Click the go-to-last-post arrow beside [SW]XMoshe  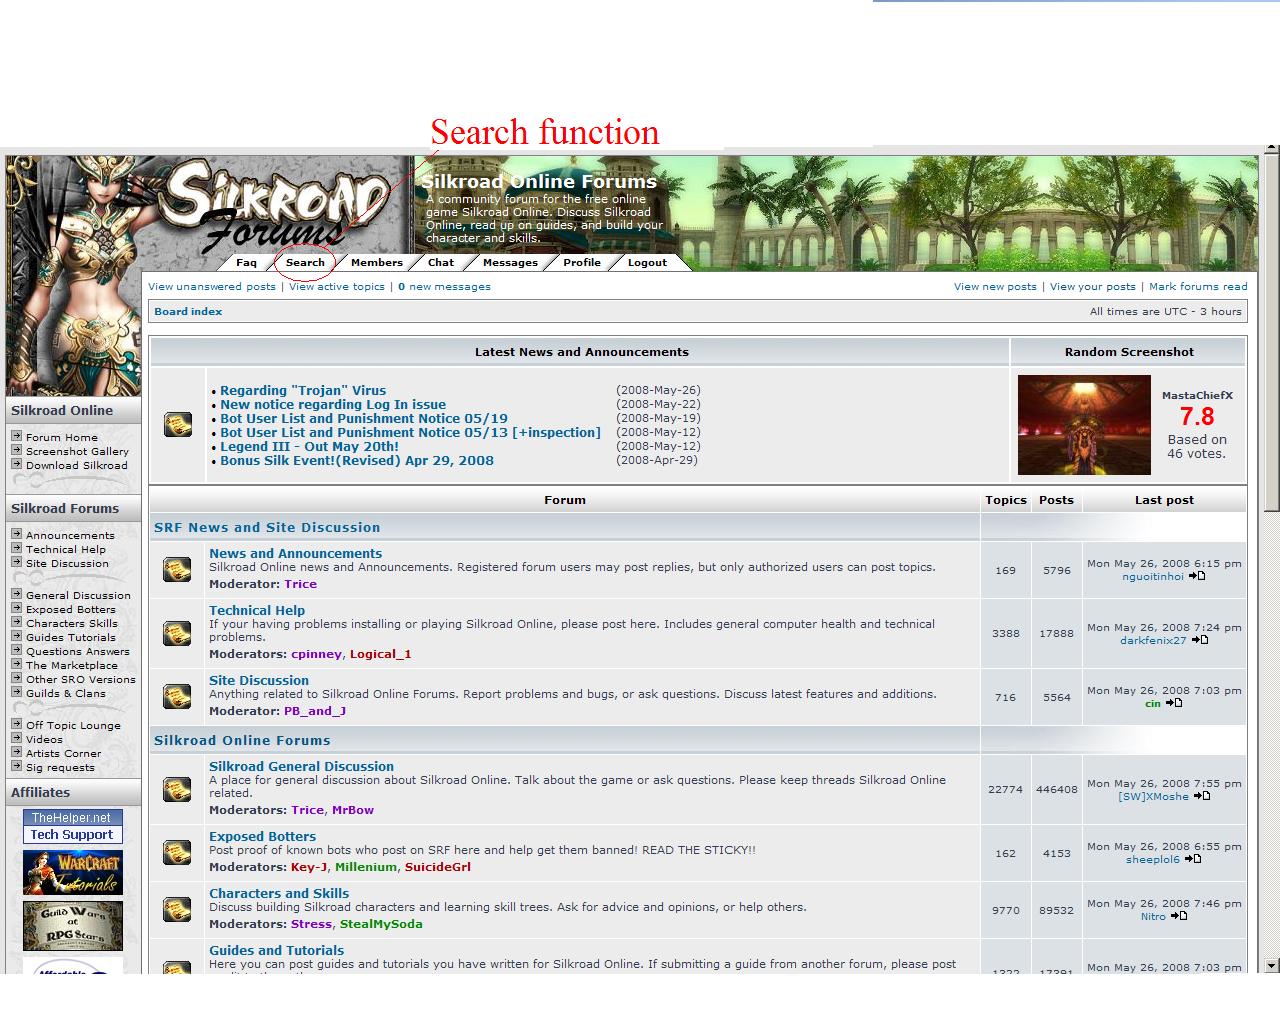(1200, 796)
